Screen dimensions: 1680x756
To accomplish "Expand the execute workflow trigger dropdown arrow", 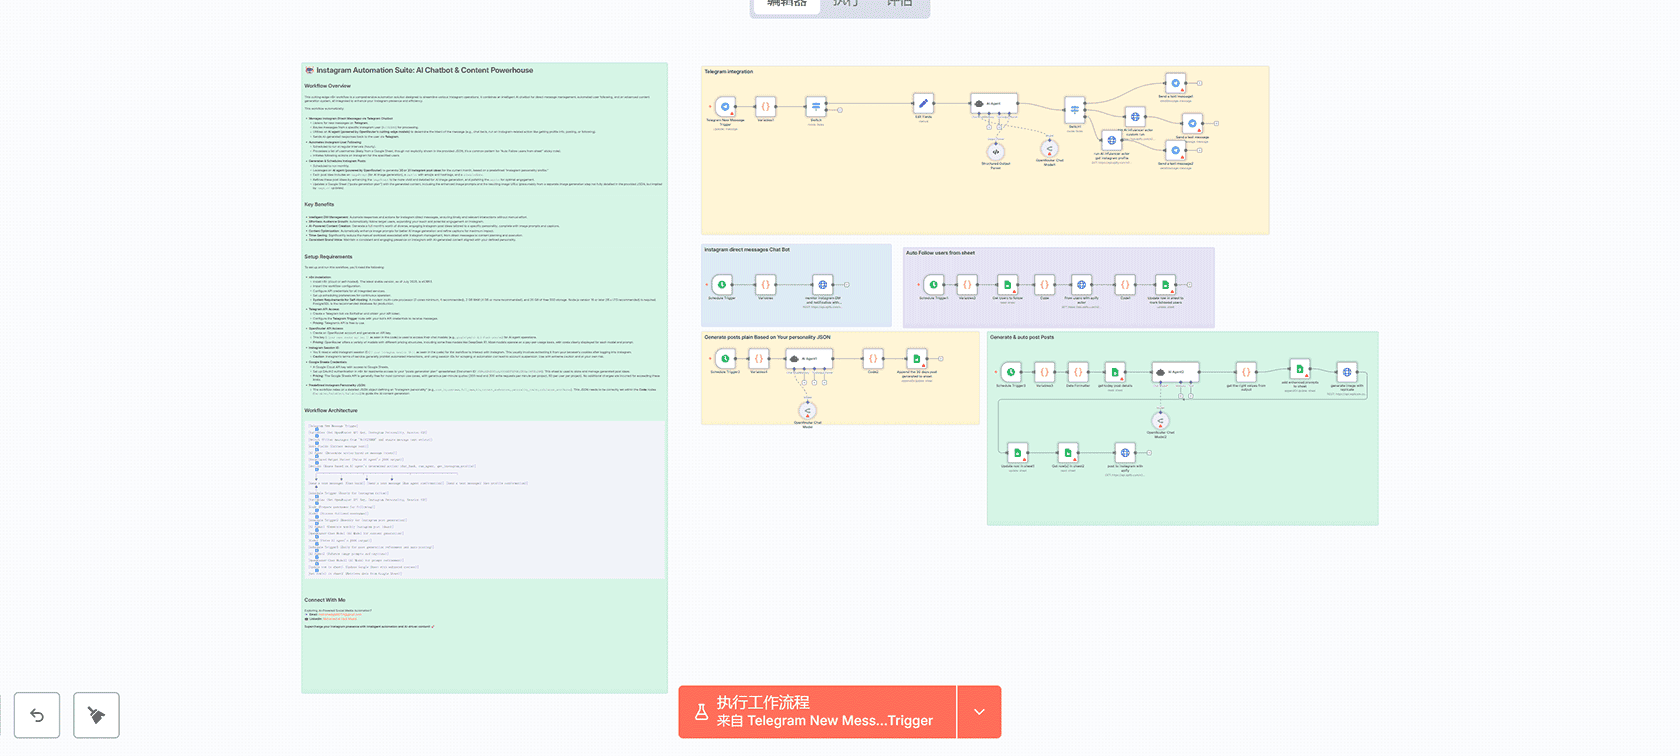I will [979, 712].
